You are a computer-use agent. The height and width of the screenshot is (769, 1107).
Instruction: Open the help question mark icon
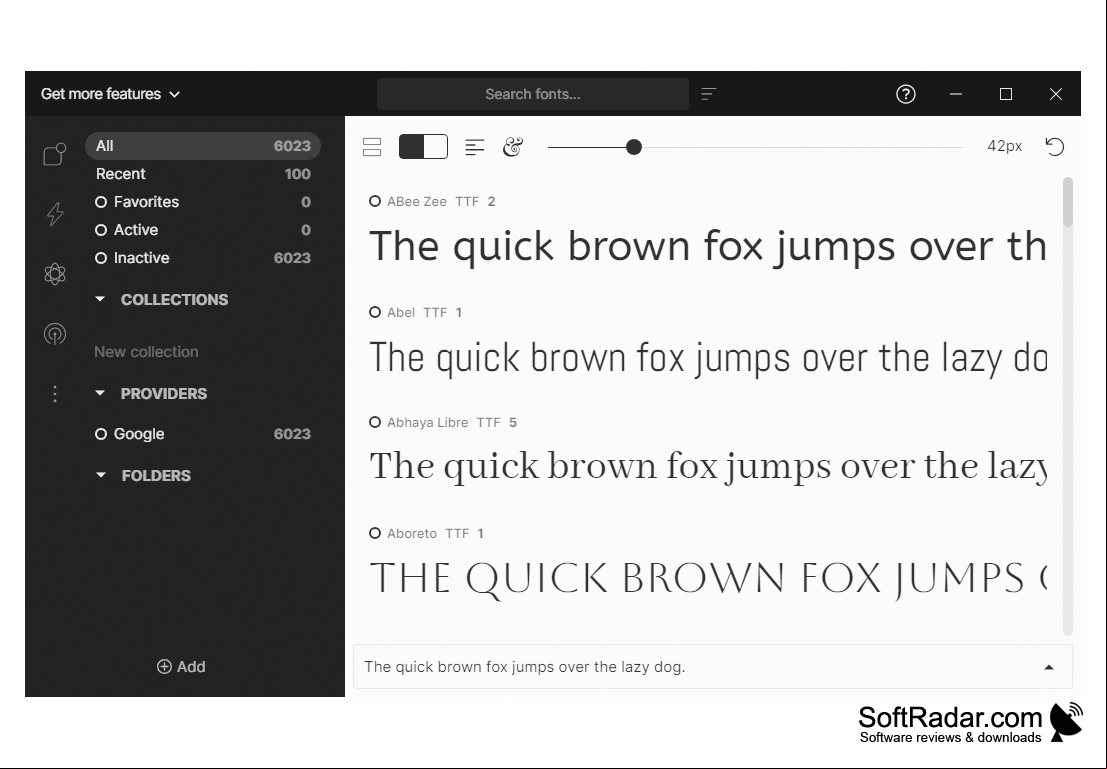(x=906, y=94)
